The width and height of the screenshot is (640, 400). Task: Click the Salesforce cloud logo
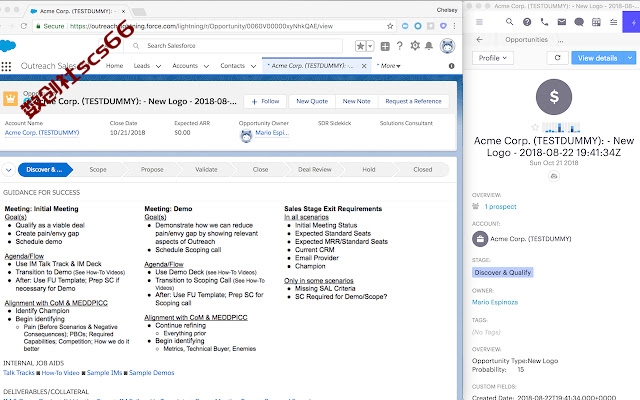click(7, 45)
